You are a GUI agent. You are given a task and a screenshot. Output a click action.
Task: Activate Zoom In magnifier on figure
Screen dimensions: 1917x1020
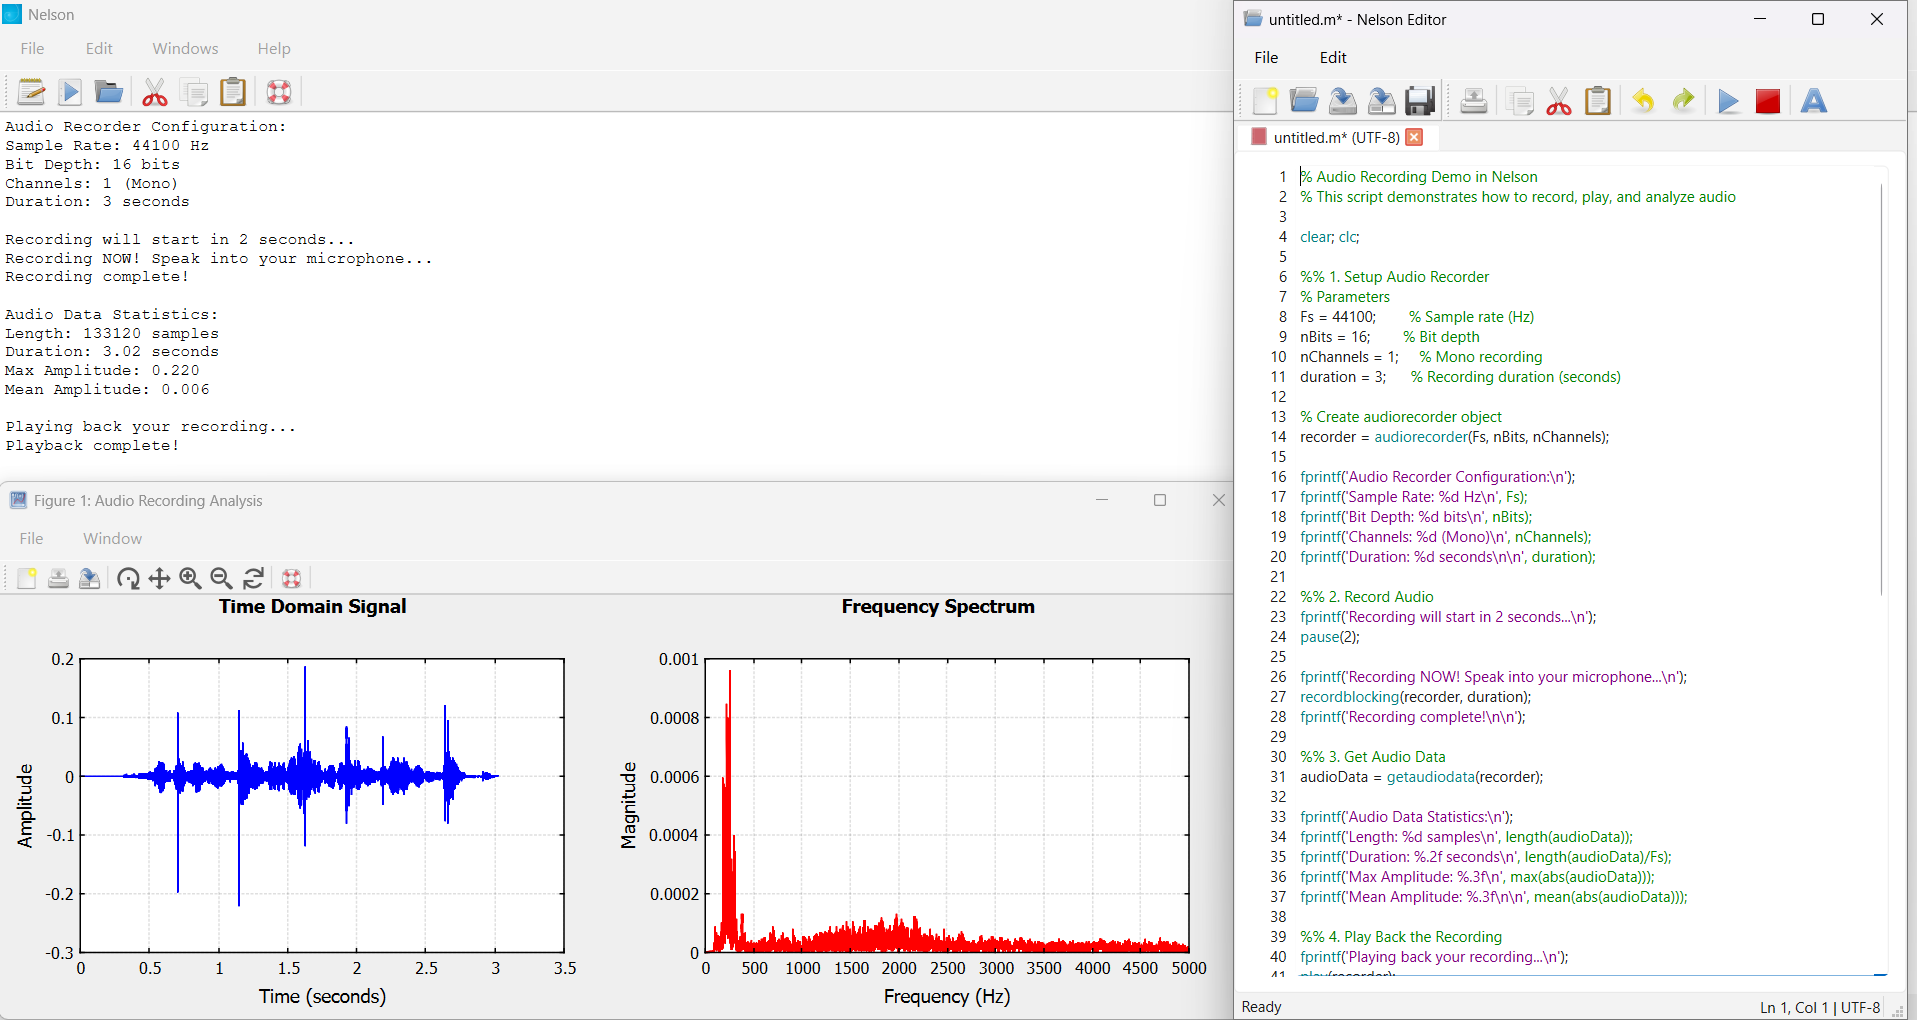[x=190, y=578]
